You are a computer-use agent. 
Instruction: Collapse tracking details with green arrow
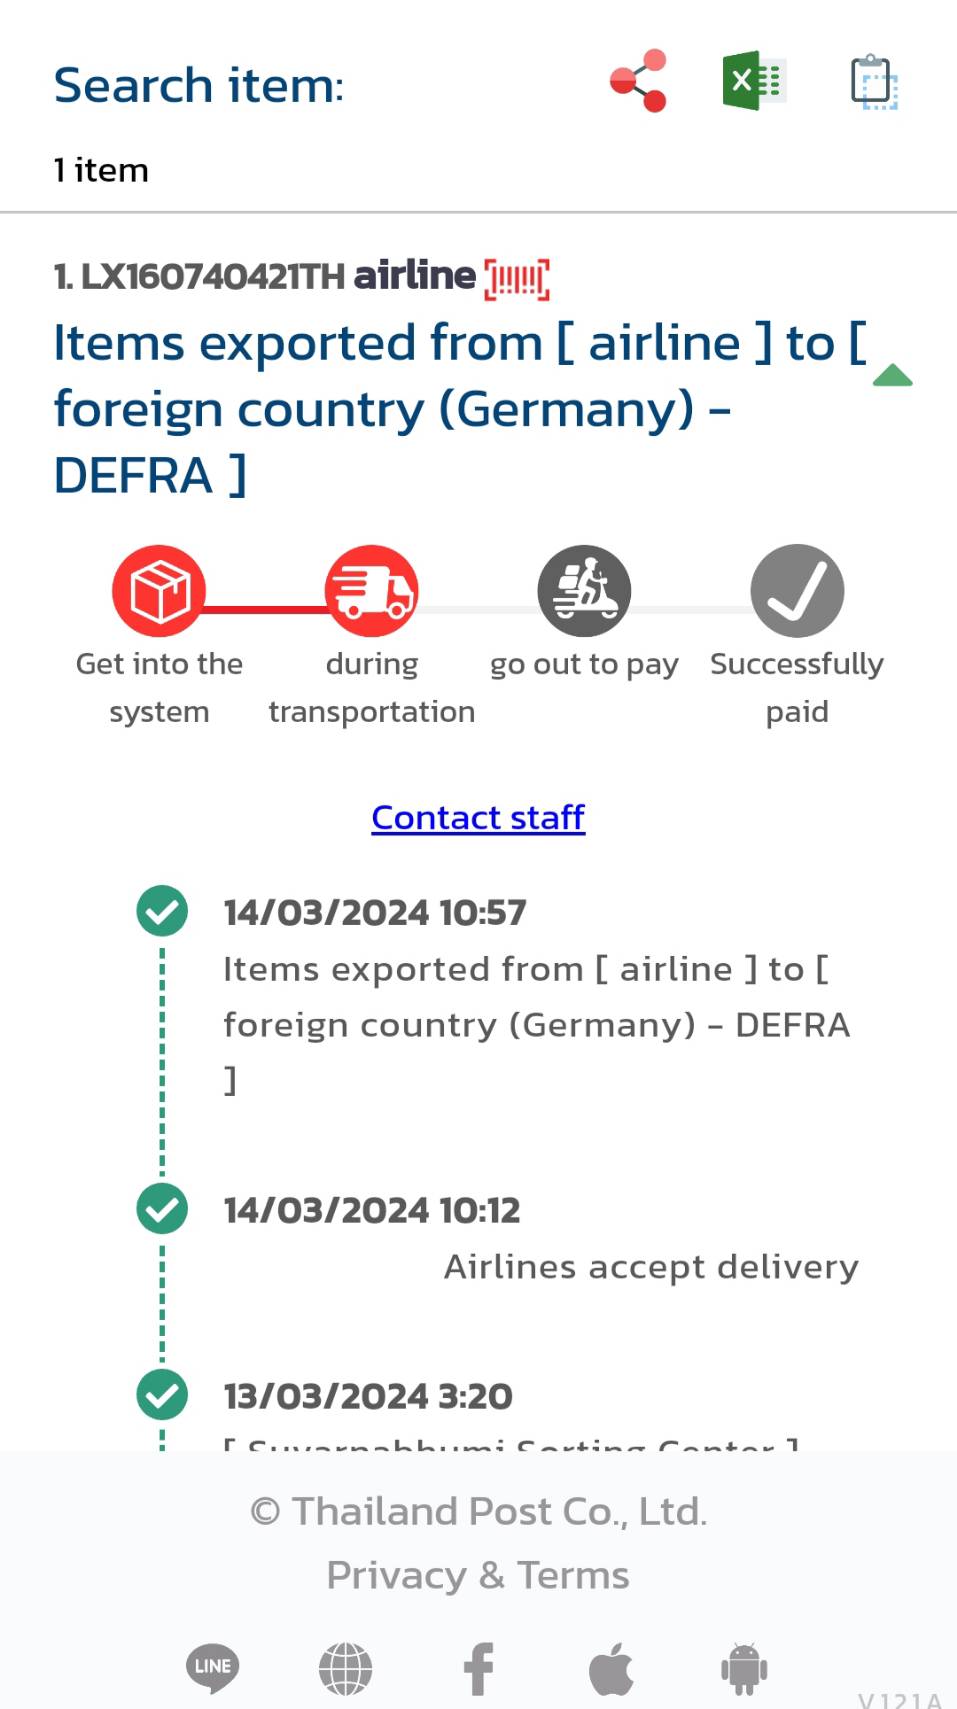(x=892, y=376)
